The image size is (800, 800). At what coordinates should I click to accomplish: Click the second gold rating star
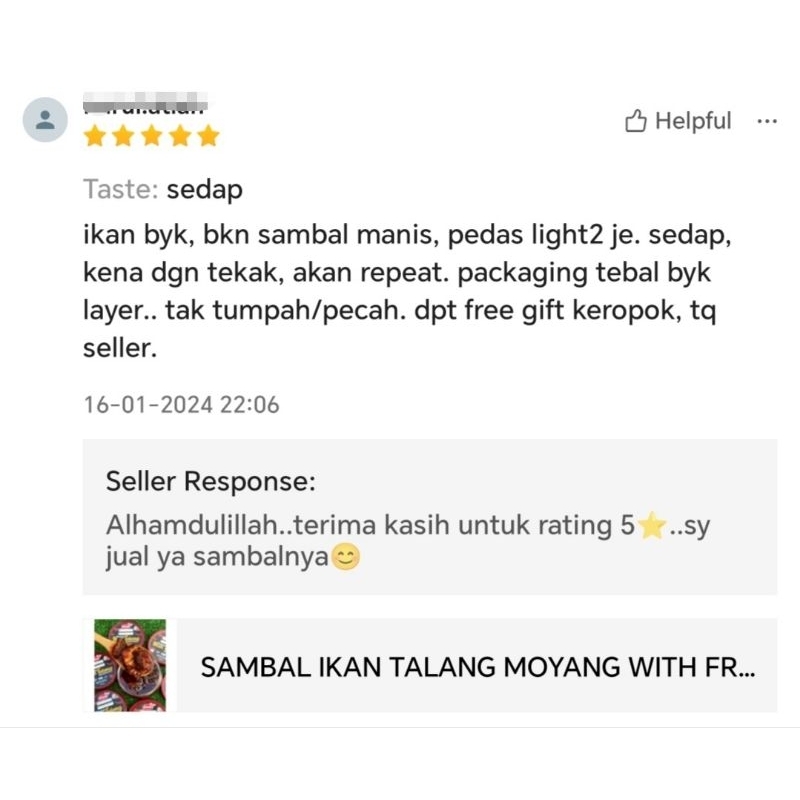123,136
